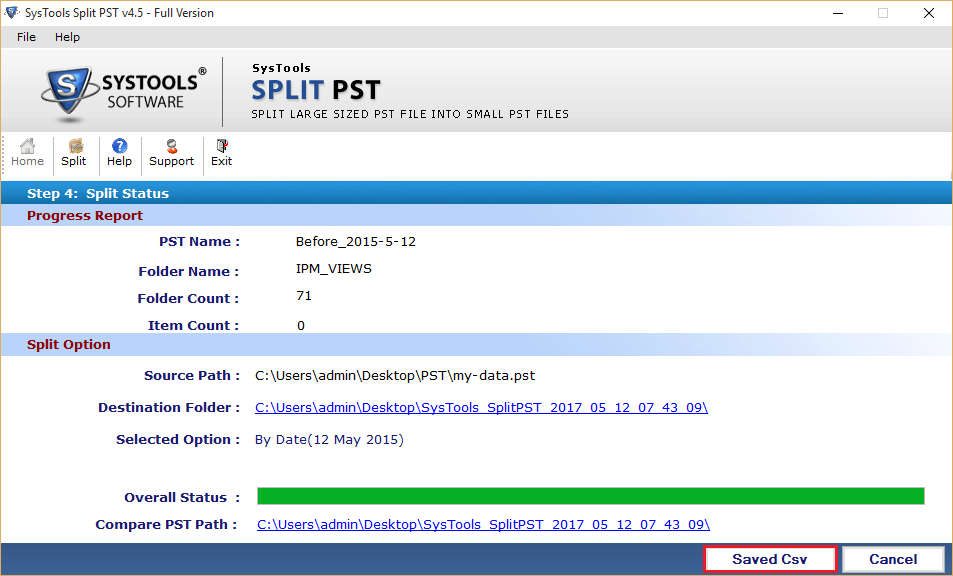Select the PST name Before_2015-5-12
953x576 pixels.
point(356,242)
